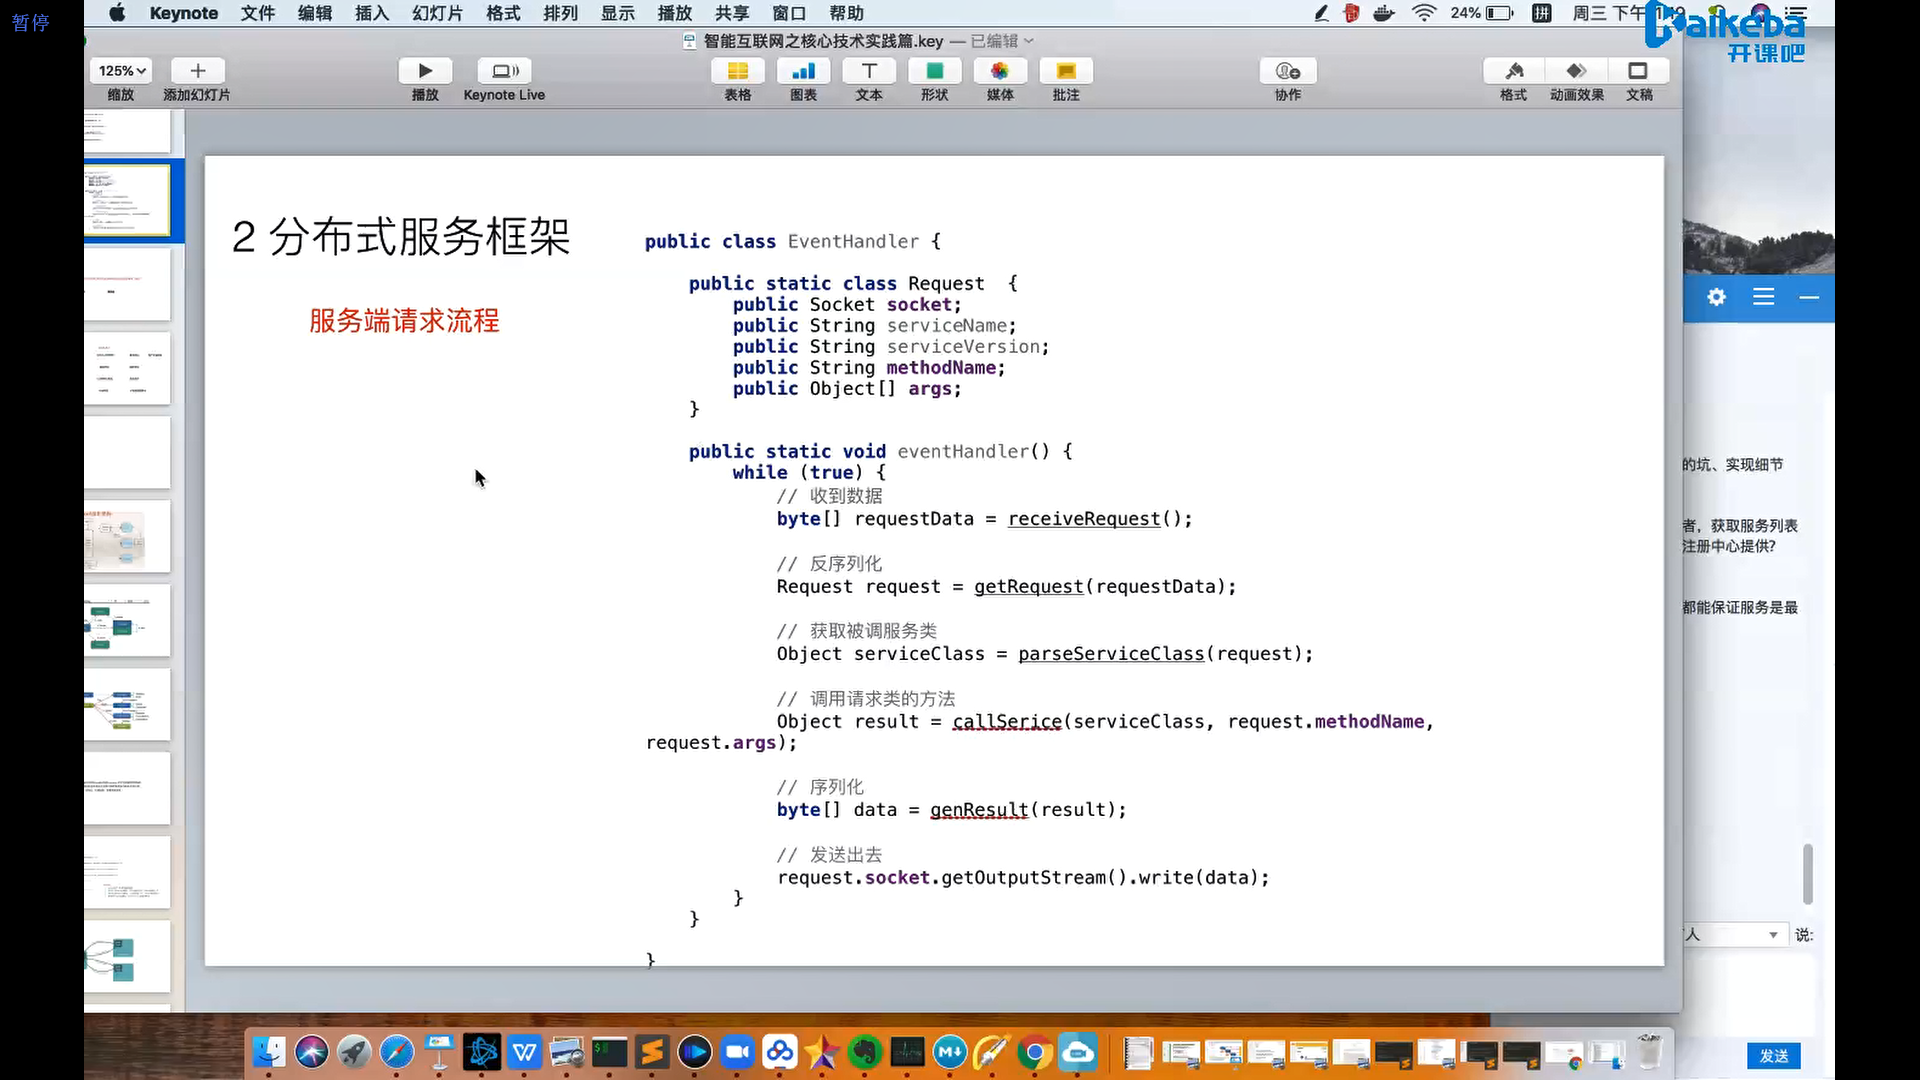Insert a chart using 图表 icon
Image resolution: width=1920 pixels, height=1080 pixels.
click(x=803, y=71)
